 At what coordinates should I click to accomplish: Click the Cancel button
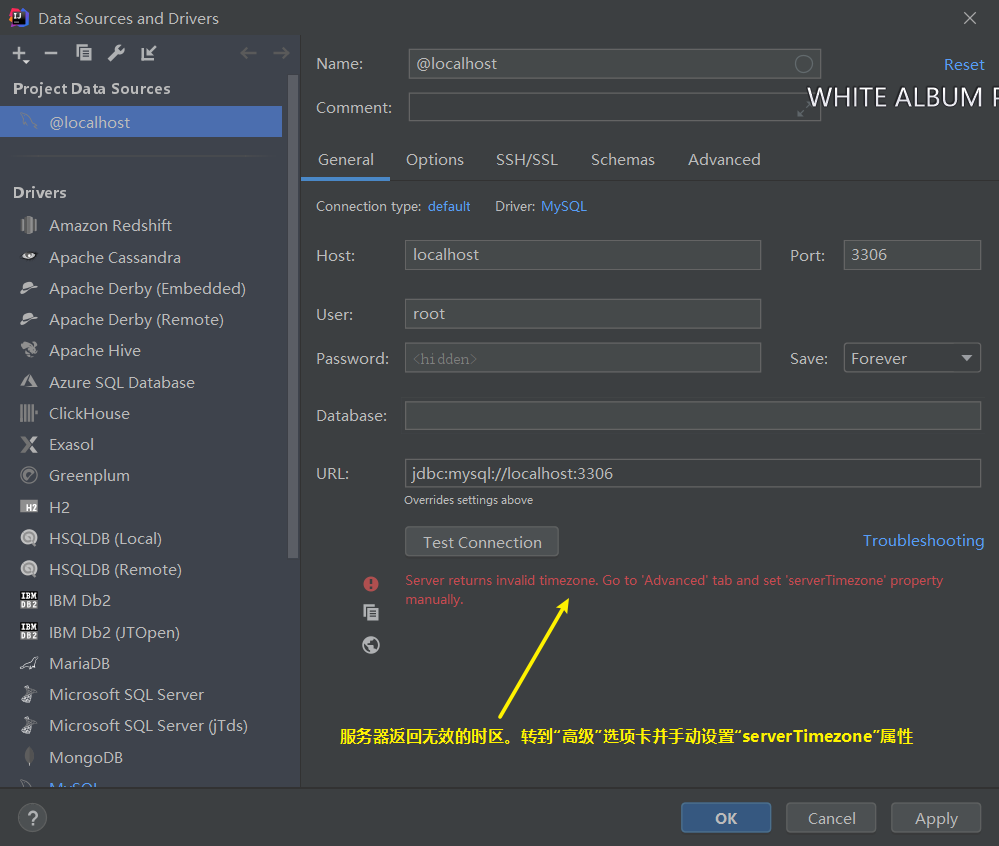point(831,818)
